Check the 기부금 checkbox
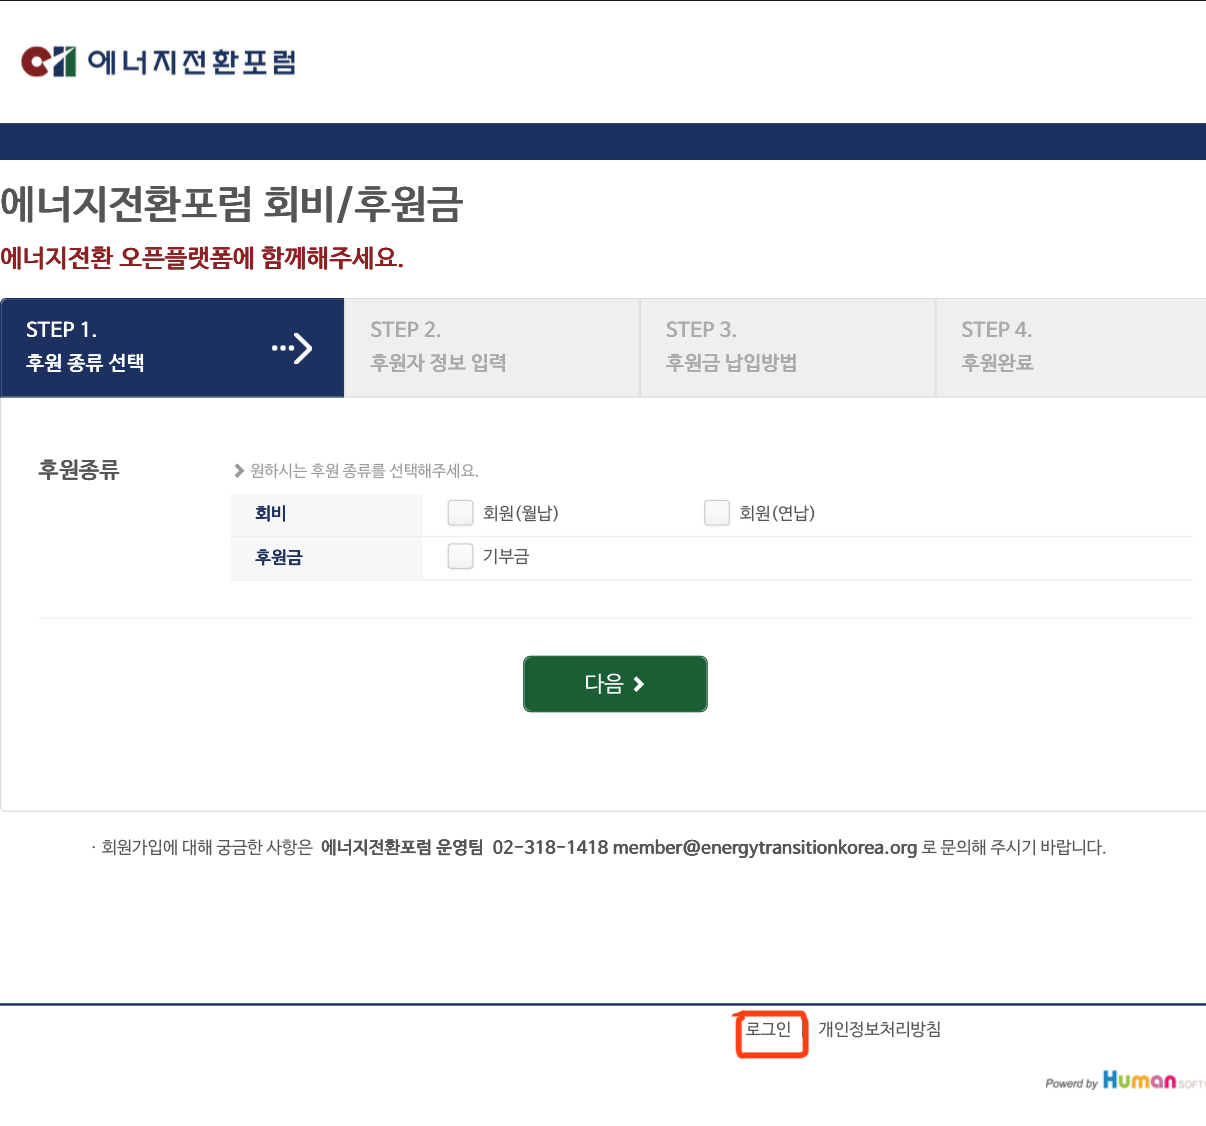Screen dimensions: 1206x1126 [x=460, y=556]
